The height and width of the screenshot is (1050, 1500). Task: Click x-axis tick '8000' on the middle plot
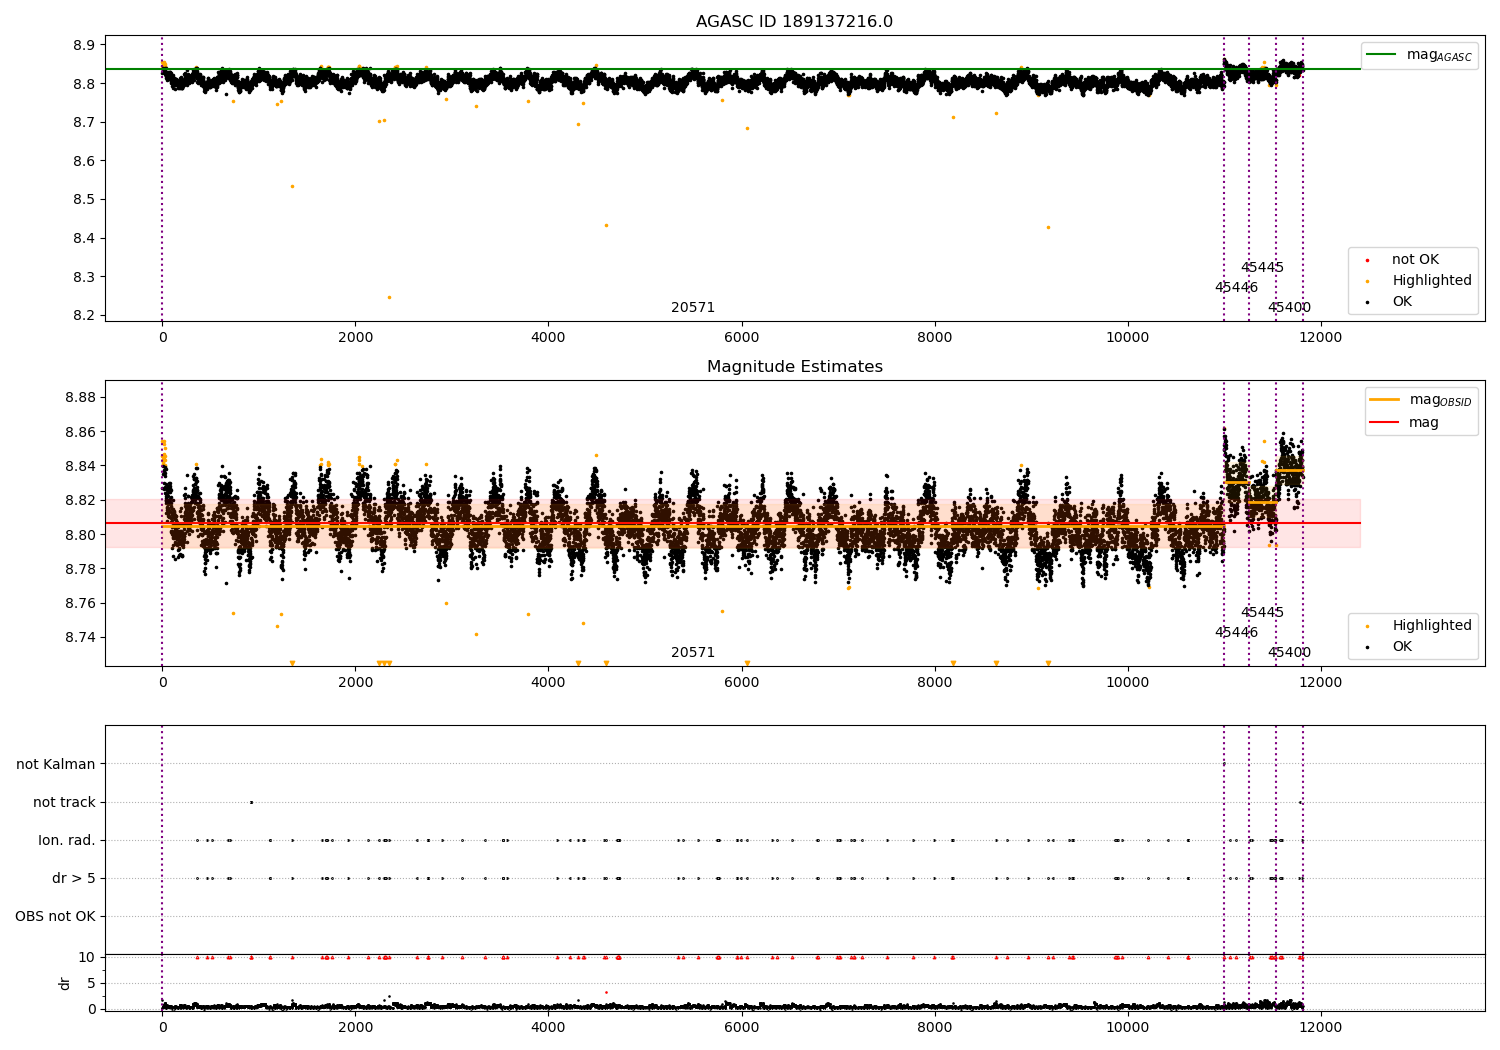click(934, 683)
